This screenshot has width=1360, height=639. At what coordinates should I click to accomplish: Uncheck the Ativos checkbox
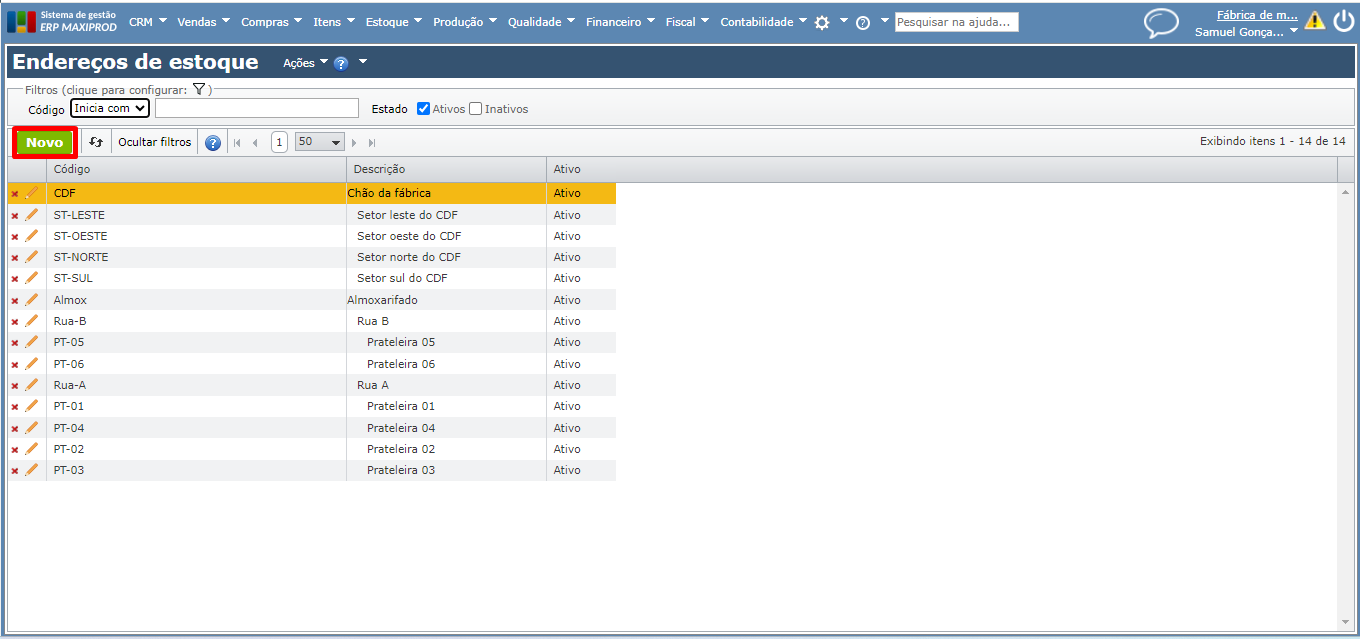tap(423, 109)
